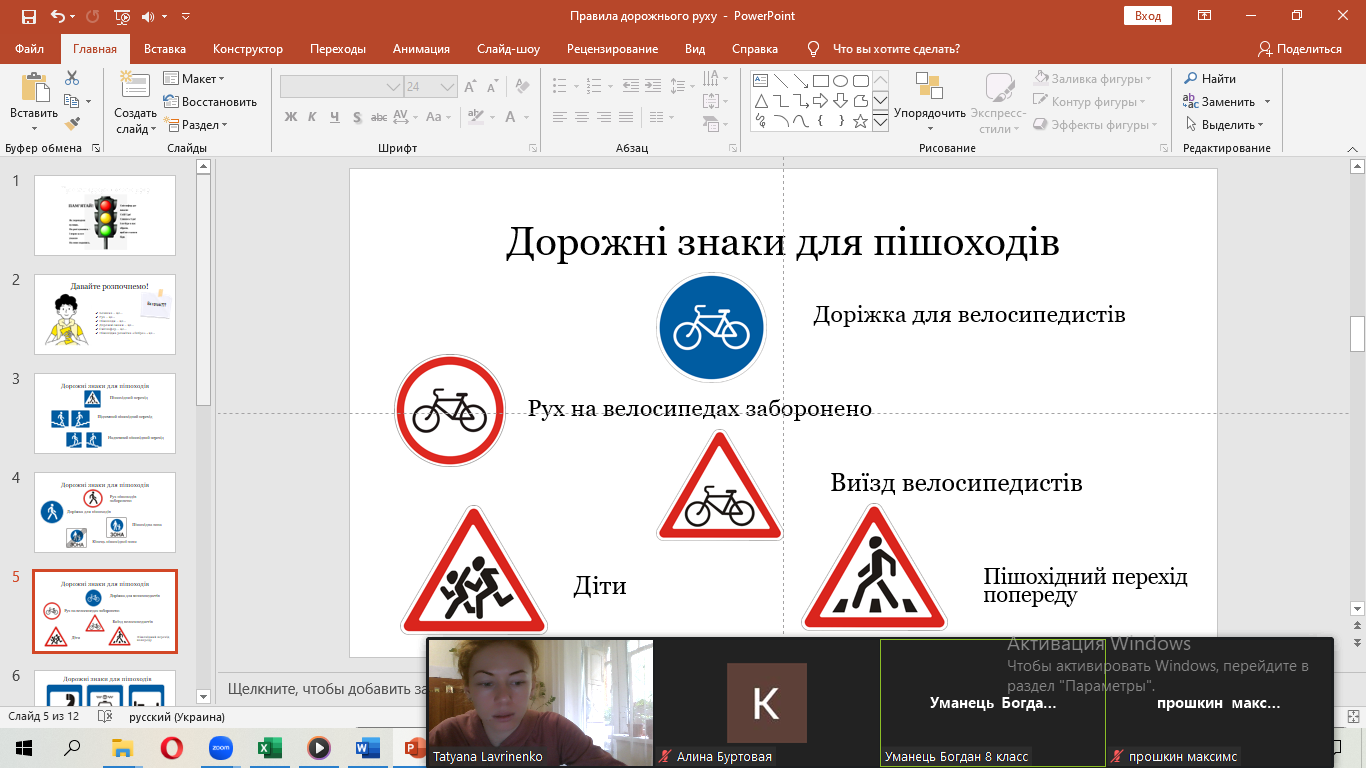Select the rectangle shape

pyautogui.click(x=820, y=80)
